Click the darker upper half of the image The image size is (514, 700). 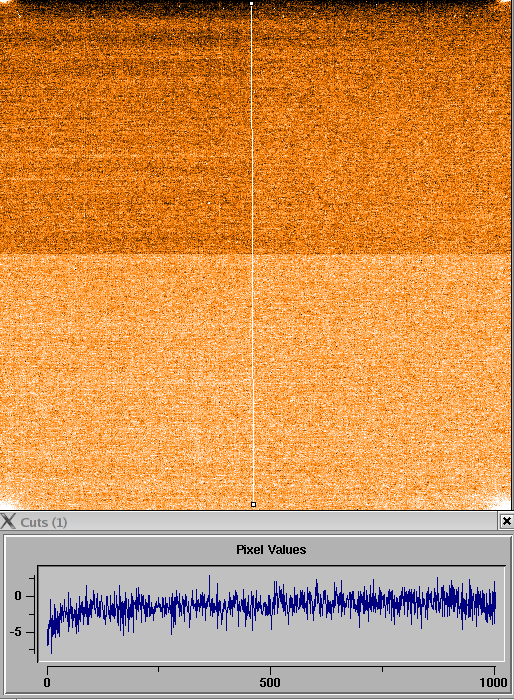pyautogui.click(x=125, y=134)
